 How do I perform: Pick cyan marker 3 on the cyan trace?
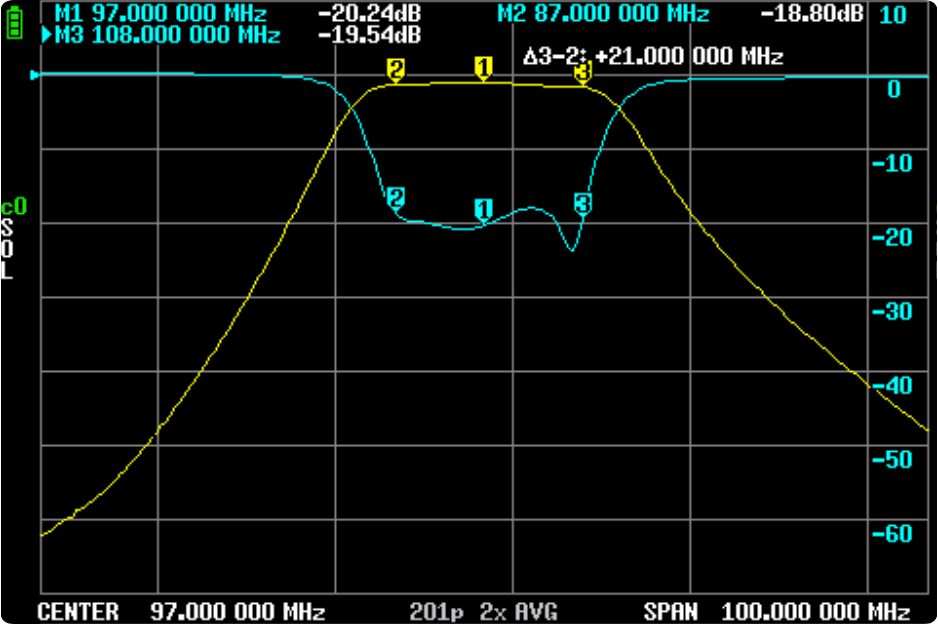pyautogui.click(x=583, y=203)
